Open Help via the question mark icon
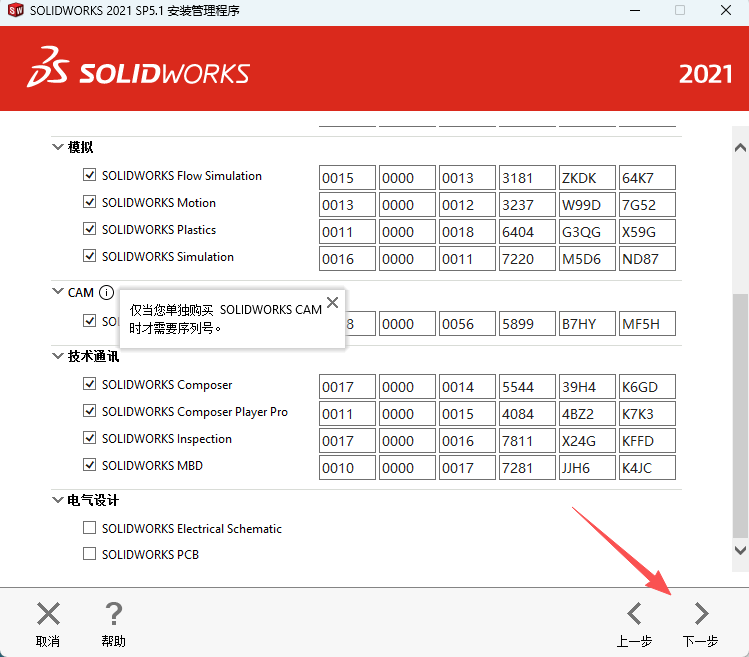 [114, 614]
